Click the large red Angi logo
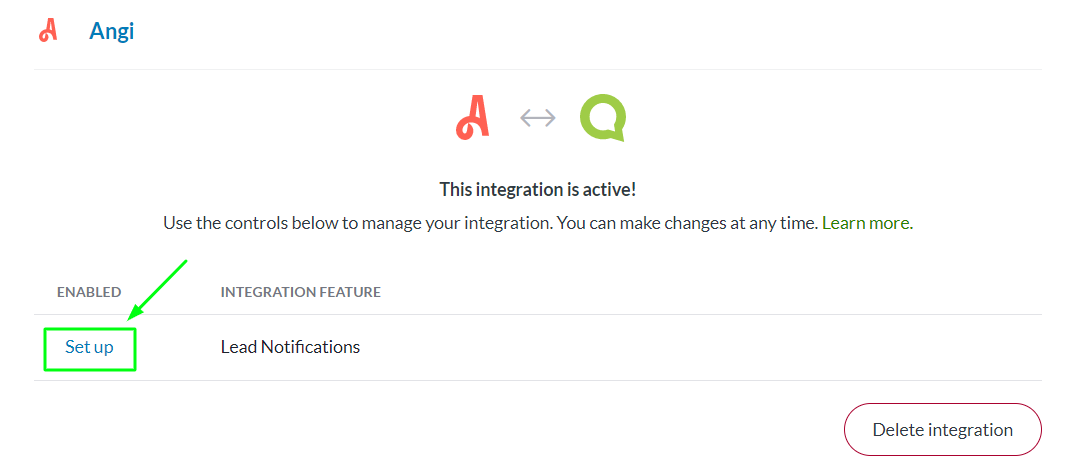 tap(473, 119)
